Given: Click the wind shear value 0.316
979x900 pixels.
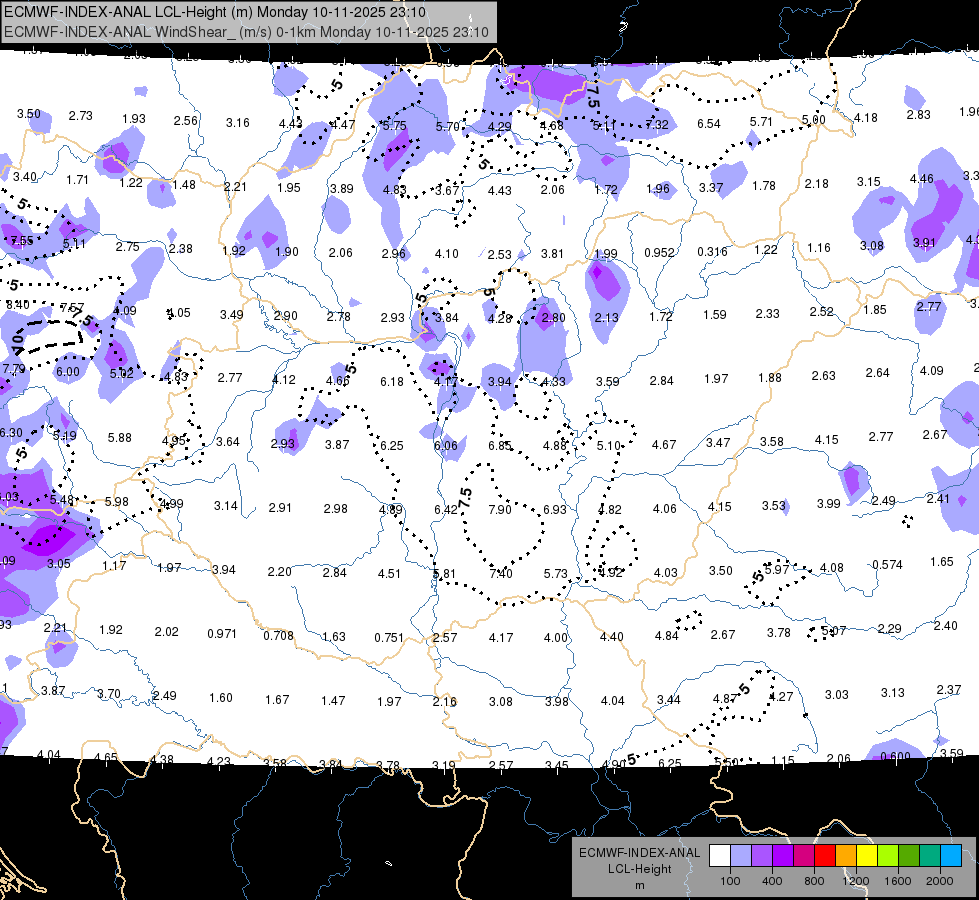Looking at the screenshot, I should click(712, 252).
